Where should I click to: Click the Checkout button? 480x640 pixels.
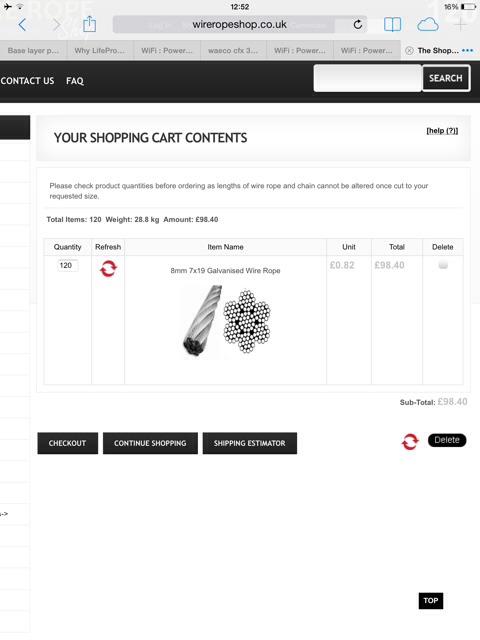[68, 443]
